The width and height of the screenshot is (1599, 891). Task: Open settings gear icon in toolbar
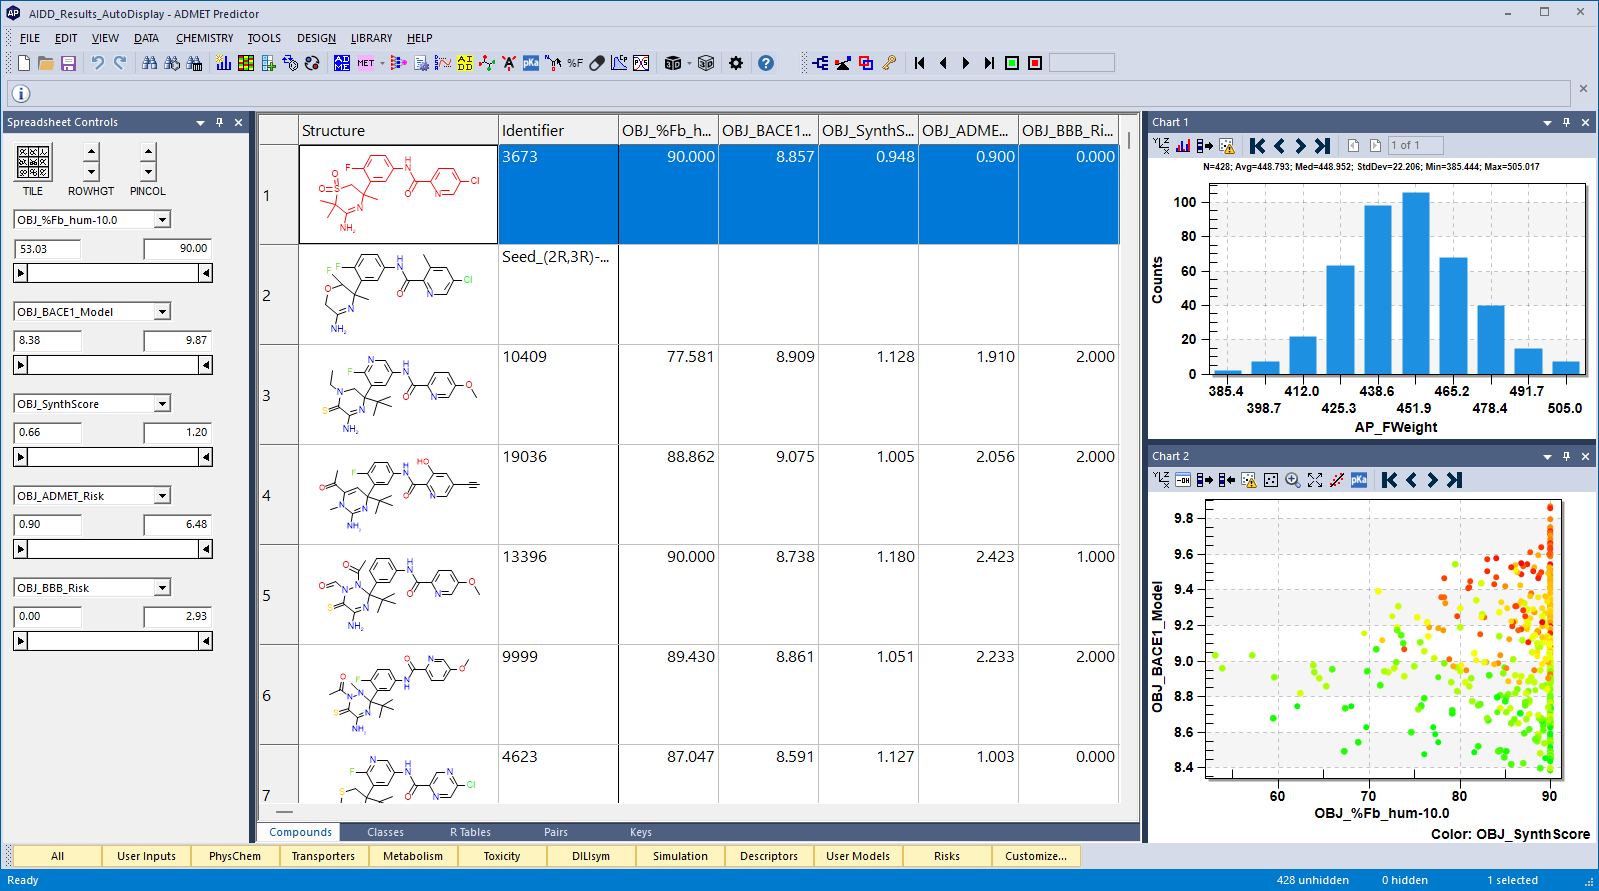[x=736, y=63]
